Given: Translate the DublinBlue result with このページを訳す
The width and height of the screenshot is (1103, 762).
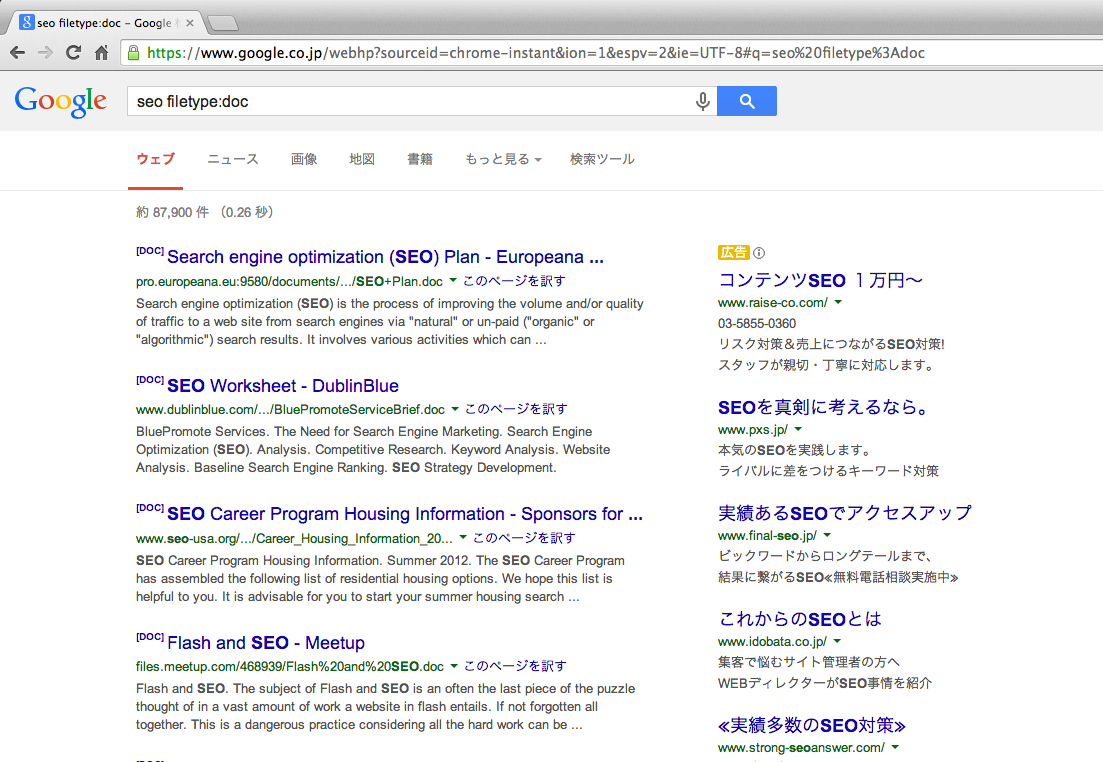Looking at the screenshot, I should point(516,409).
